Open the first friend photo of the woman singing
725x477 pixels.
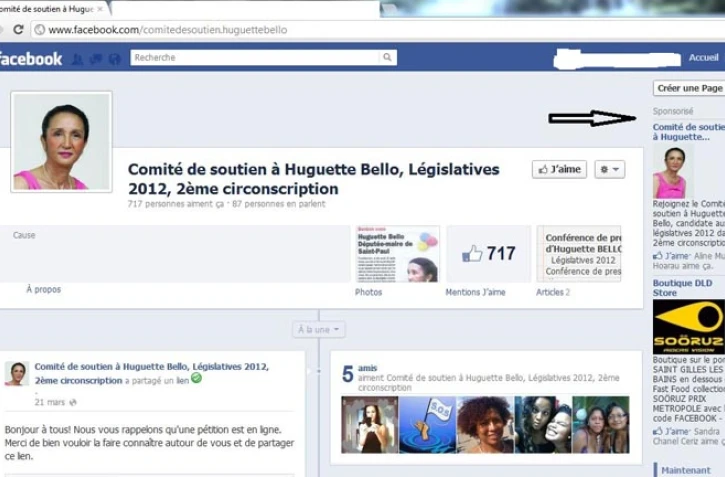click(x=369, y=425)
